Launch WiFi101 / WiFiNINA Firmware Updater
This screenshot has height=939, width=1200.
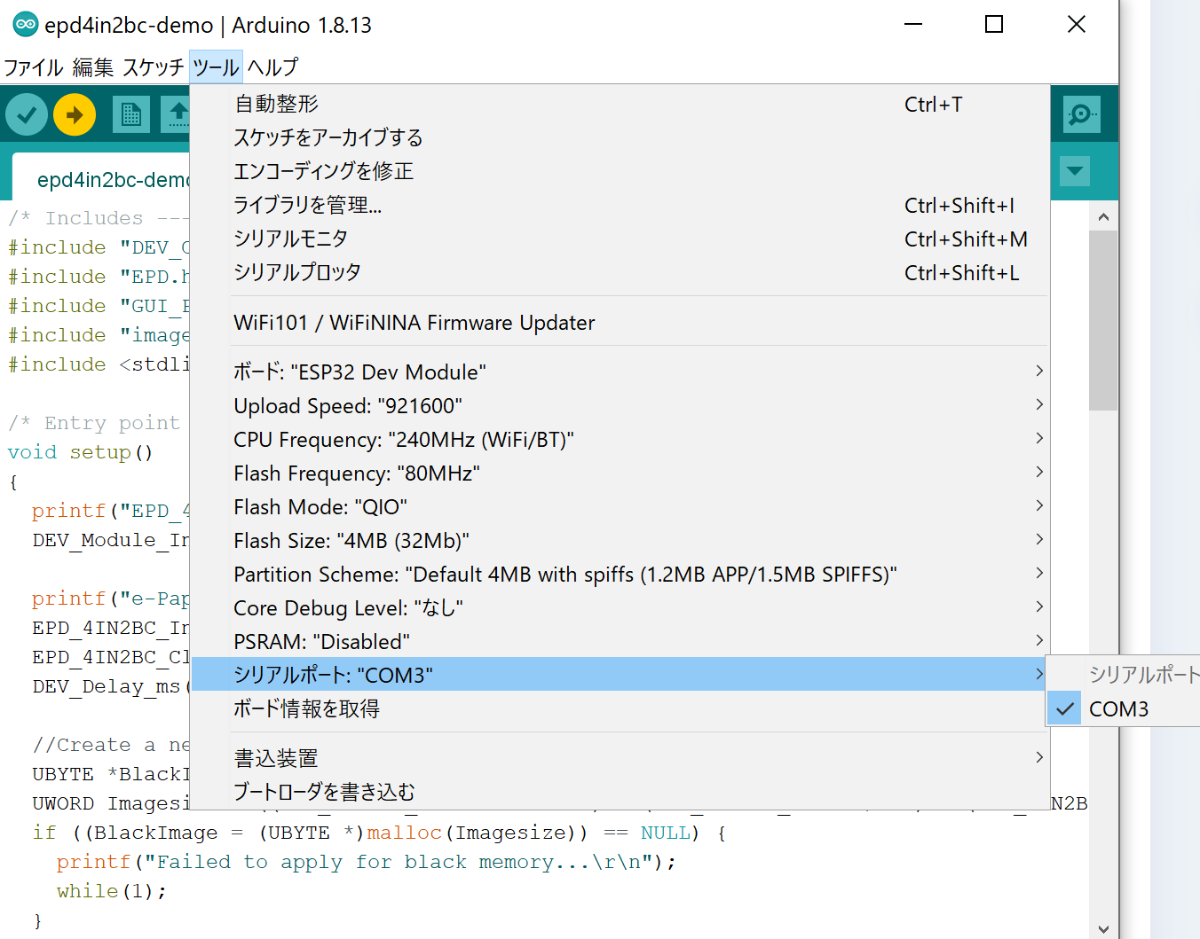619,323
